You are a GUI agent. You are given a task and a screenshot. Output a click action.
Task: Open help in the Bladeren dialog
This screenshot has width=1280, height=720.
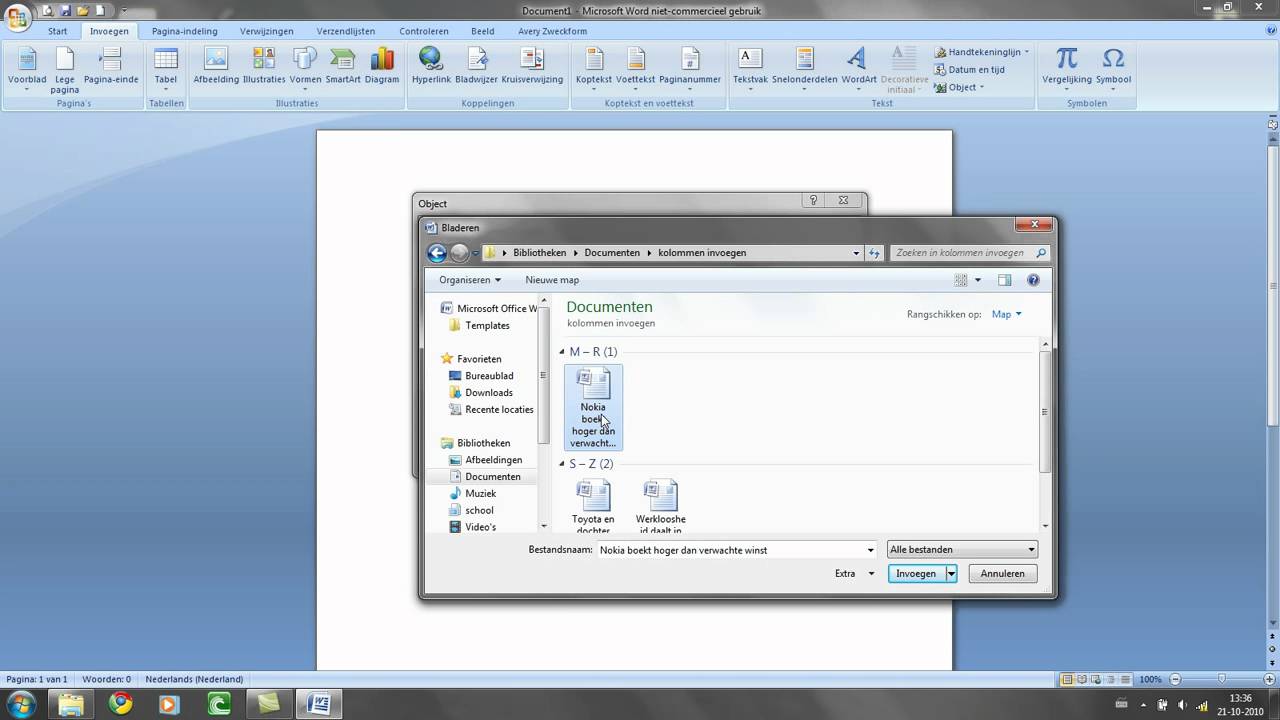[1033, 280]
